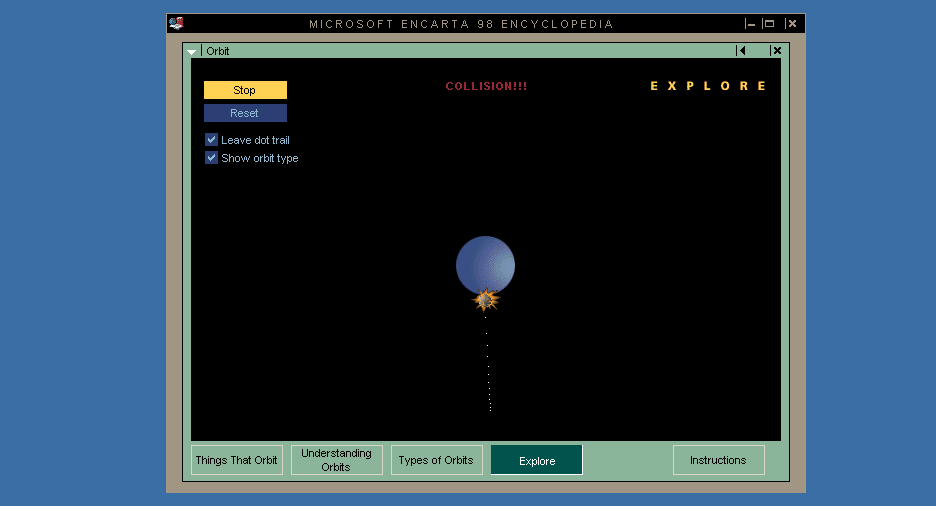This screenshot has height=506, width=936.
Task: Click the Encarta logo icon in the title bar
Action: click(x=176, y=23)
